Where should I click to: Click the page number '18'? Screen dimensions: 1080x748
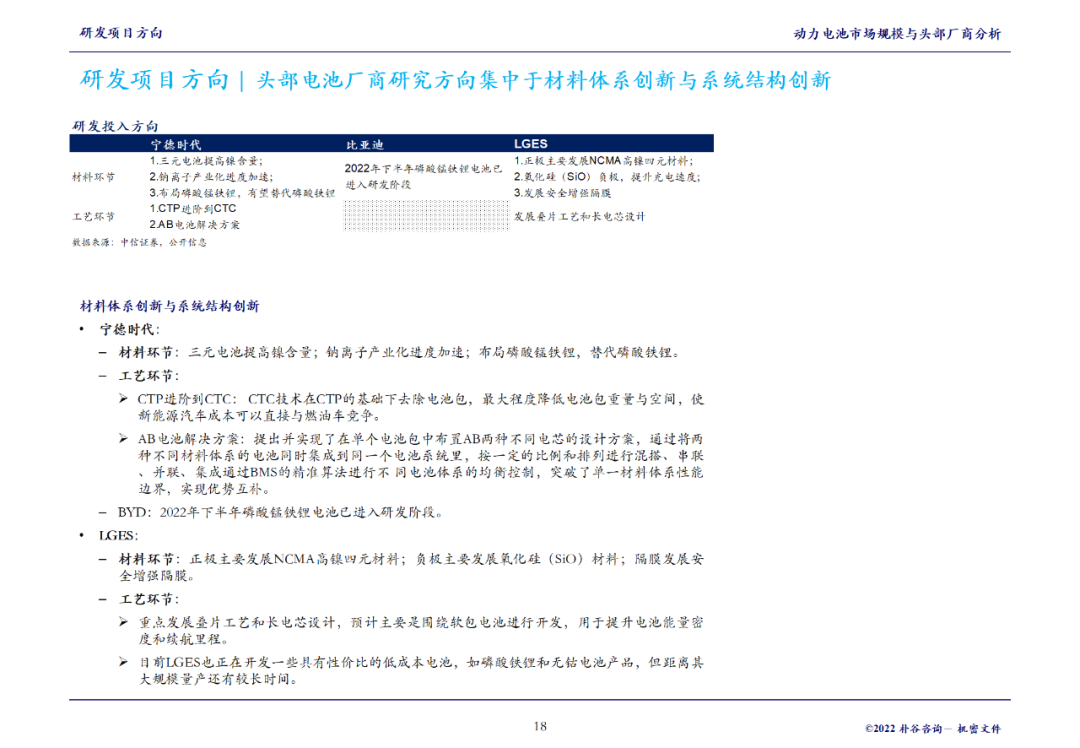pyautogui.click(x=540, y=726)
